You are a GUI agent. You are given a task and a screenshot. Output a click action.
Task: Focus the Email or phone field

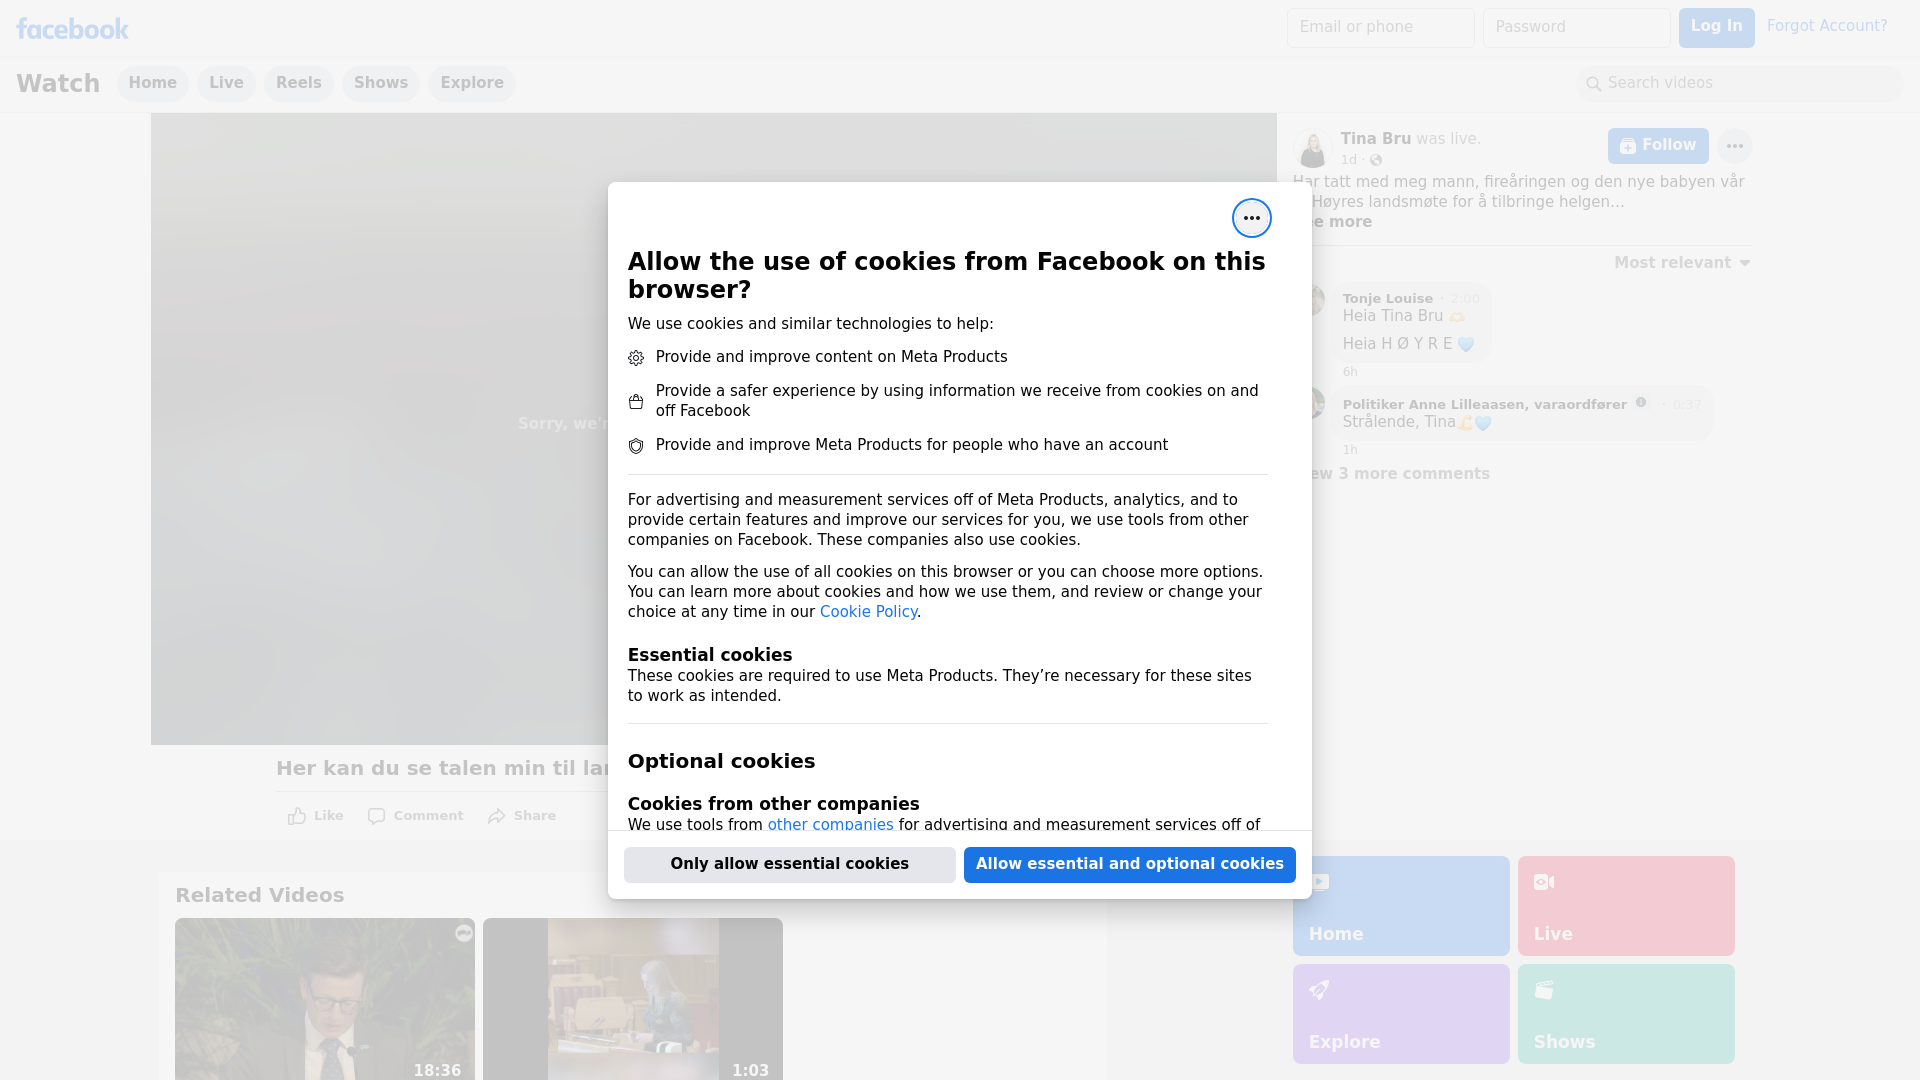pos(1381,28)
